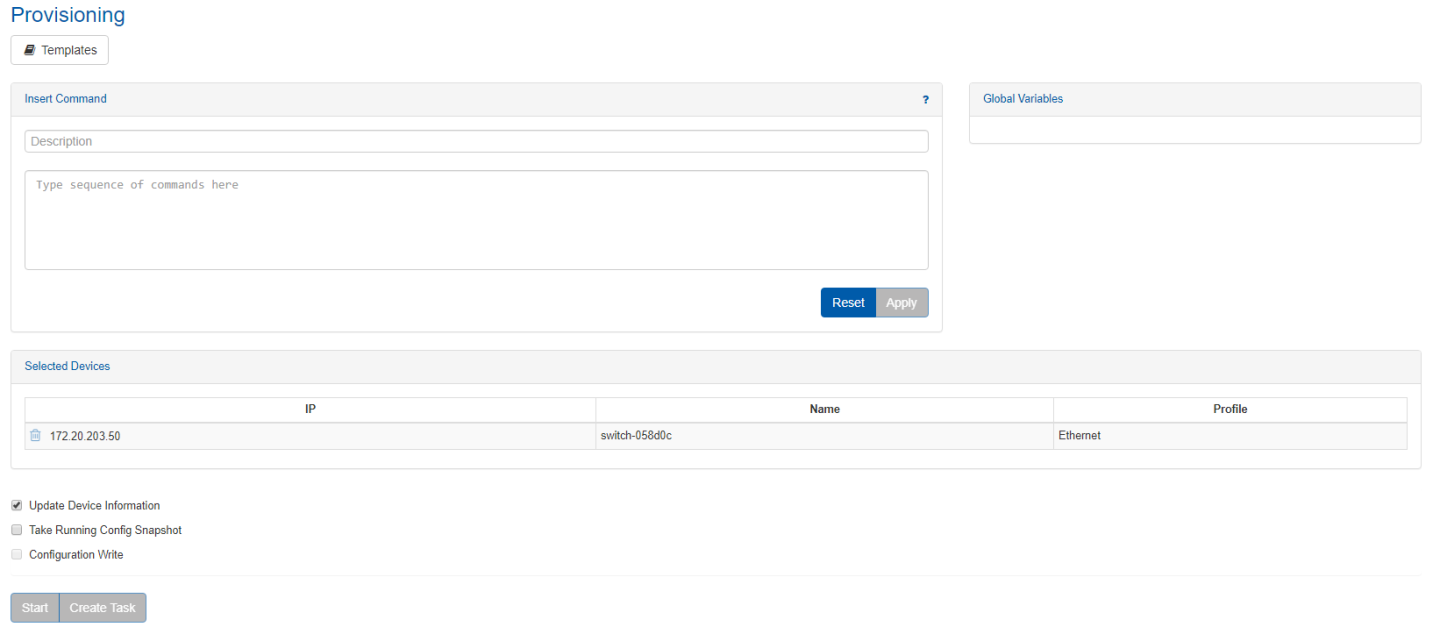Screen dimensions: 1440x634
Task: Click the Ethernet profile cell
Action: tap(1079, 436)
